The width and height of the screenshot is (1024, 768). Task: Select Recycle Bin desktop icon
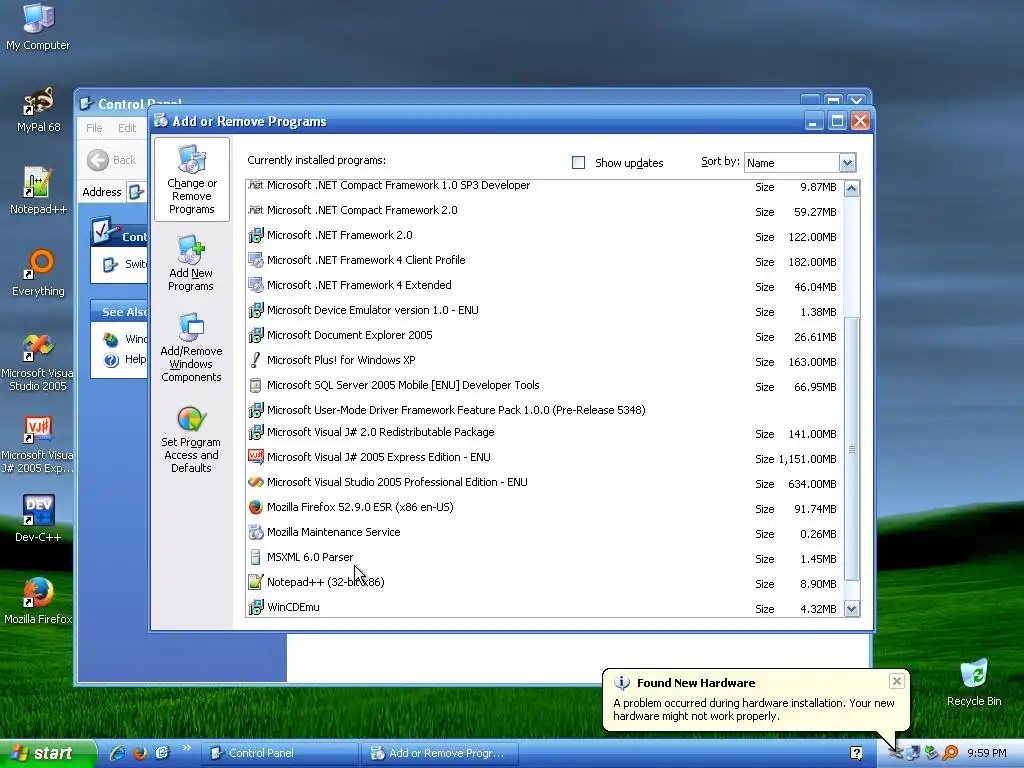(x=974, y=682)
